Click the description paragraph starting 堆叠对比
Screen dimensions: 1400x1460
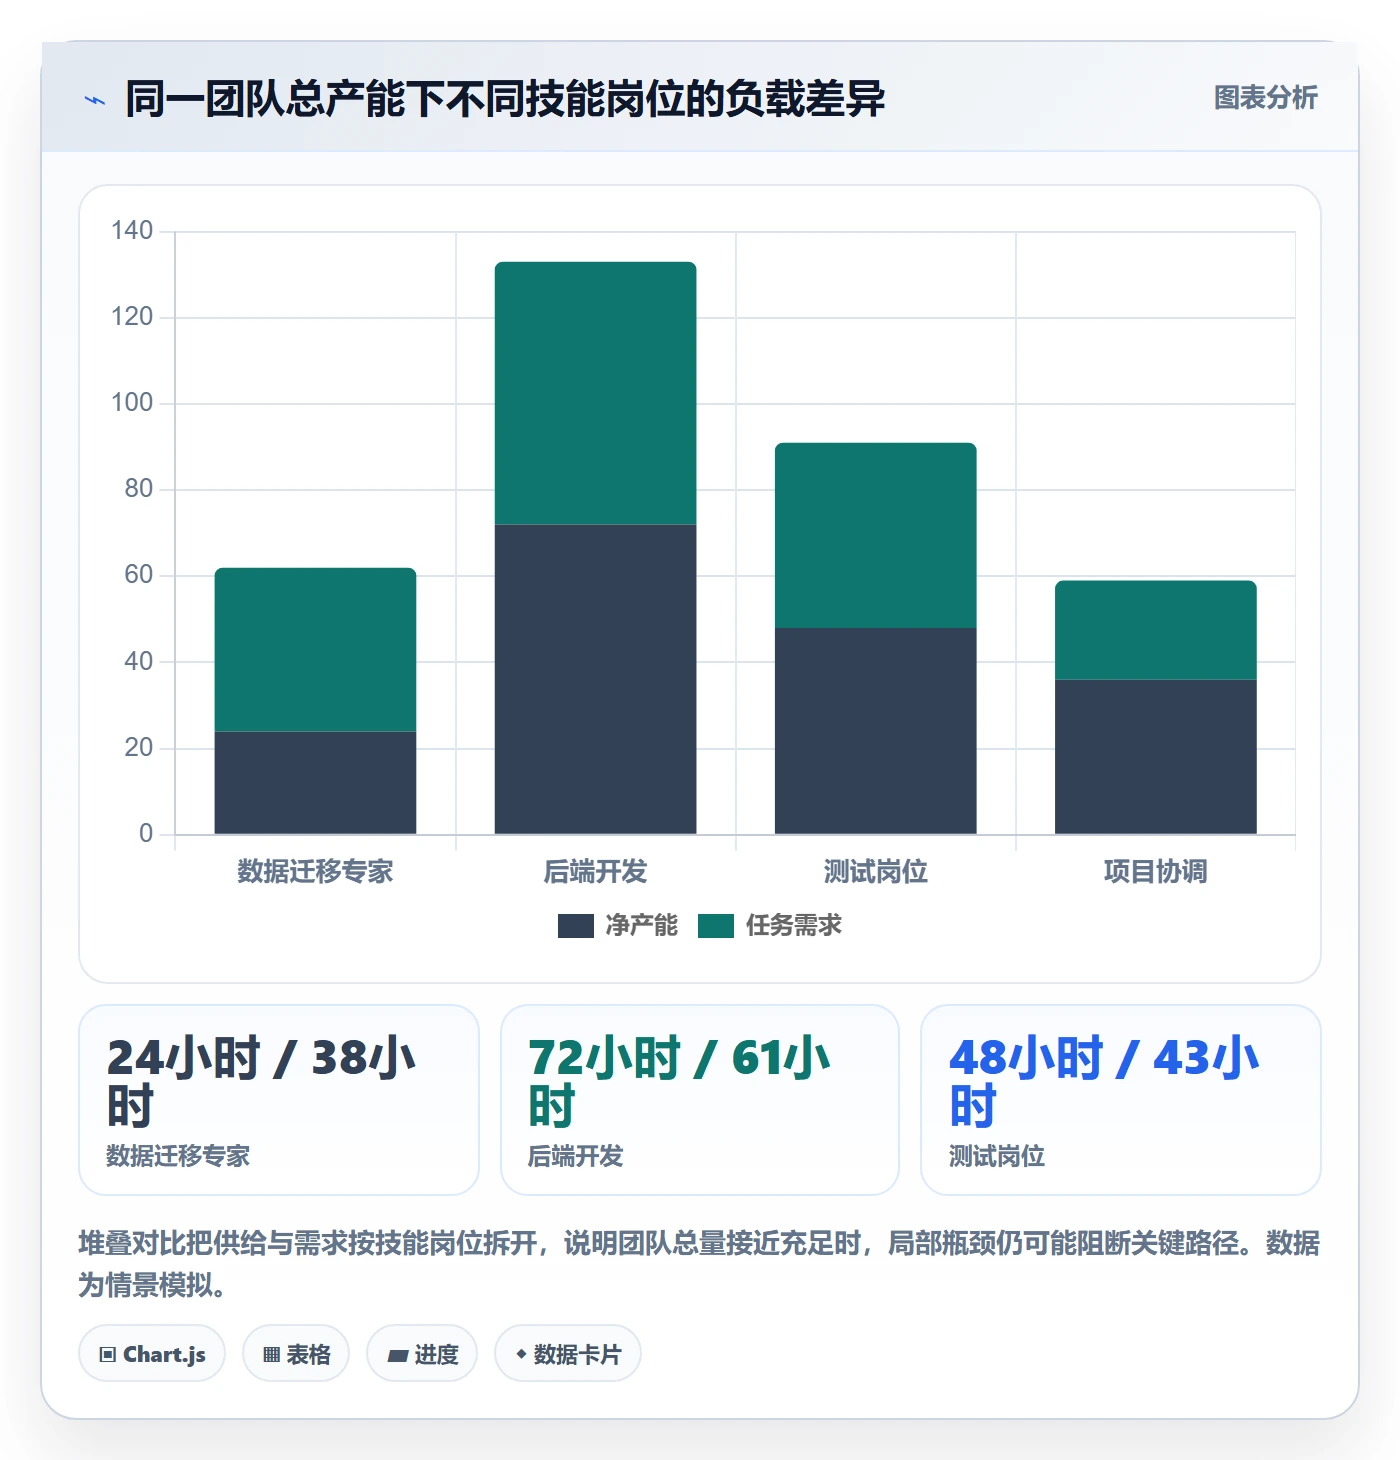pos(699,1264)
